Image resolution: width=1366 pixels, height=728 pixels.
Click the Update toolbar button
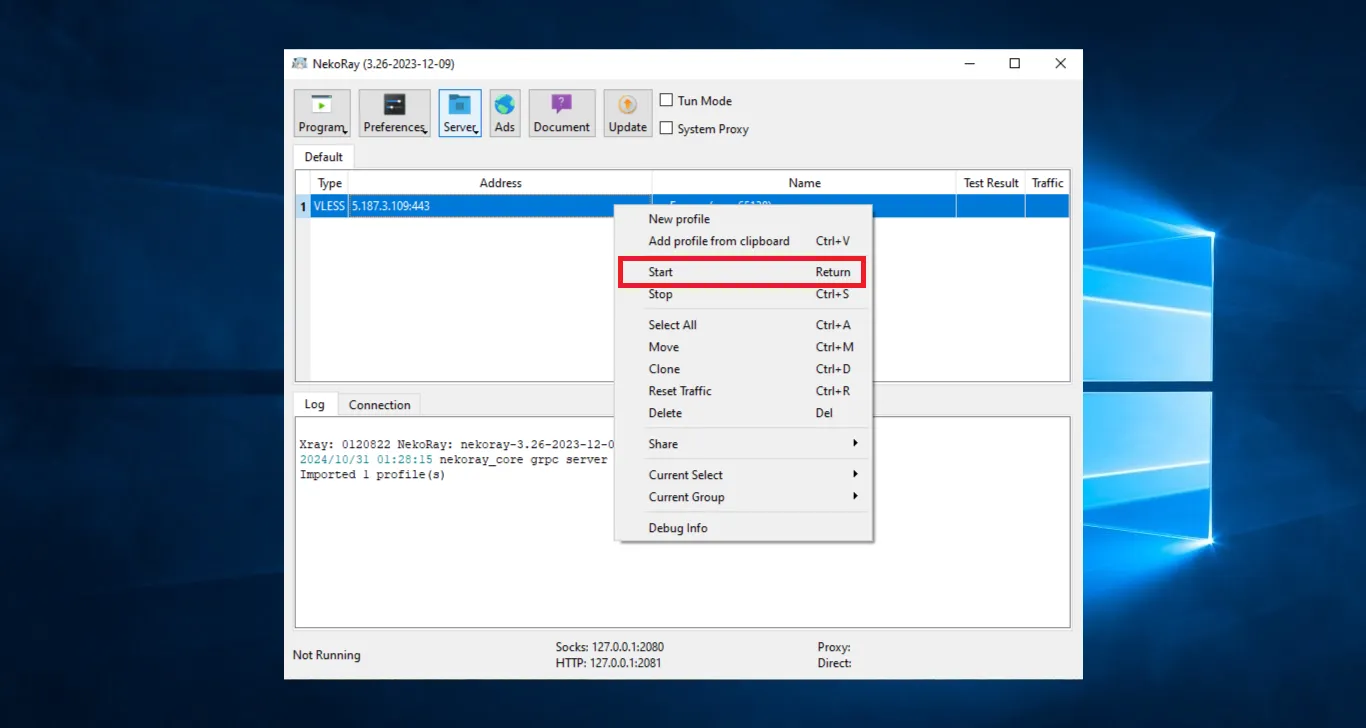pos(628,113)
